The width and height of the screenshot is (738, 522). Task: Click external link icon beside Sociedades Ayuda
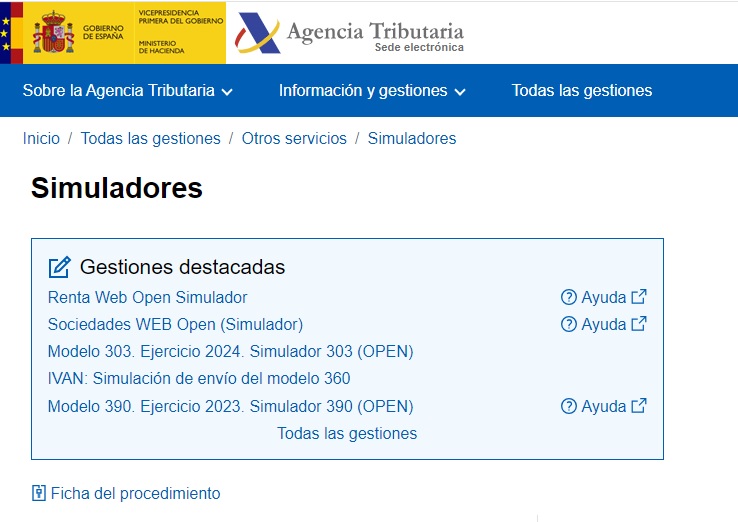(x=639, y=323)
